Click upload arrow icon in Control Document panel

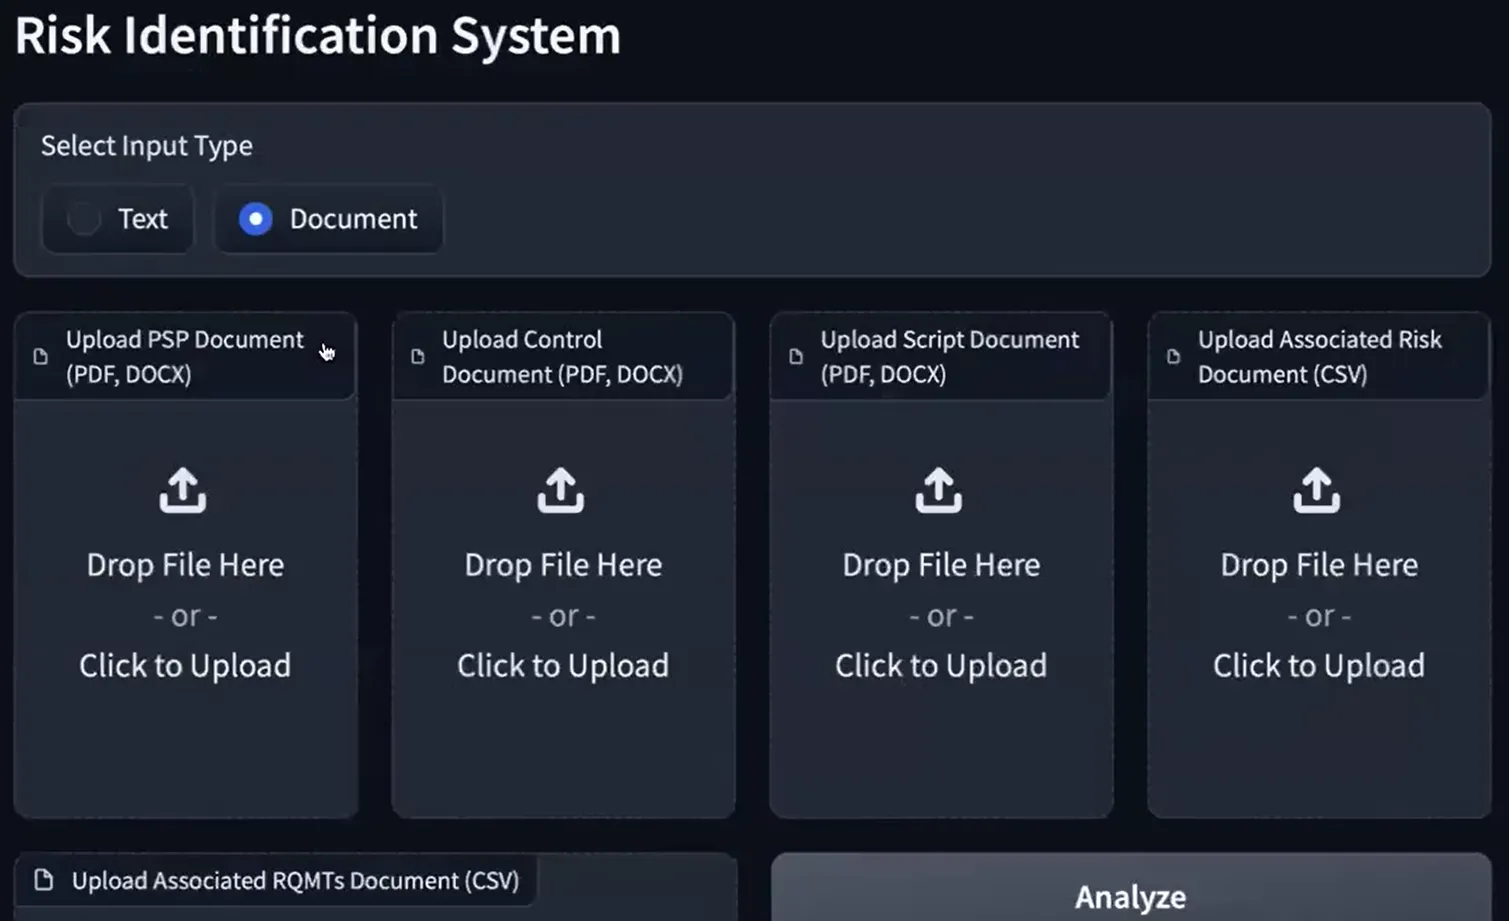pos(561,490)
